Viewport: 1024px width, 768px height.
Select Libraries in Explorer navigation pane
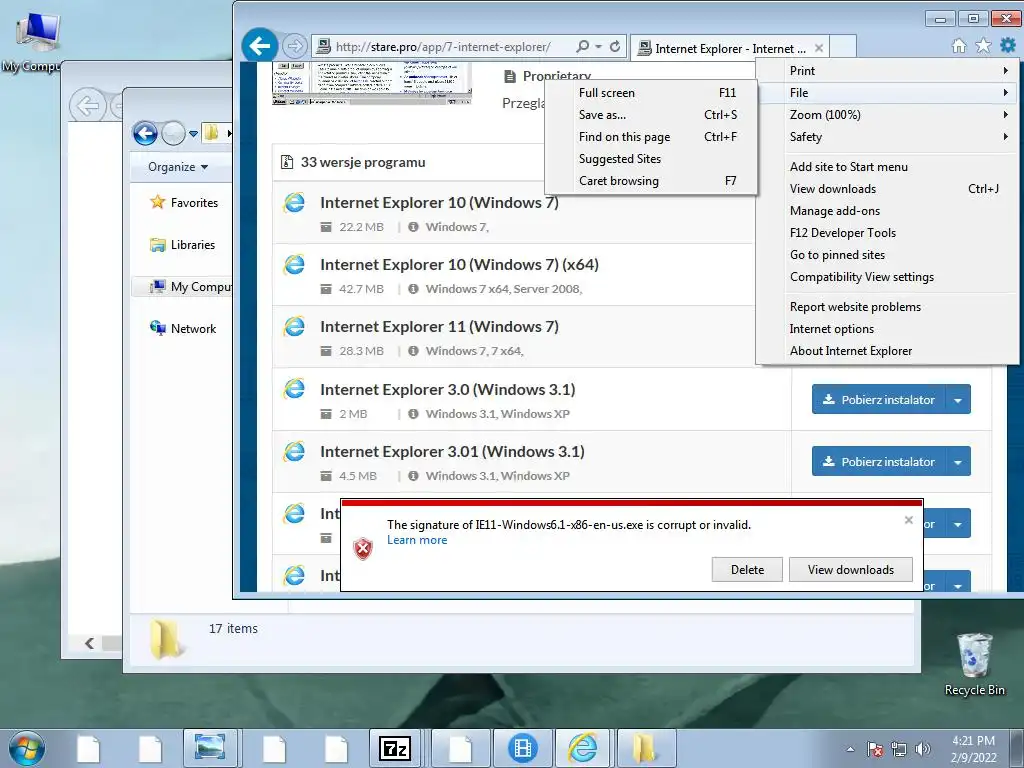click(x=183, y=245)
